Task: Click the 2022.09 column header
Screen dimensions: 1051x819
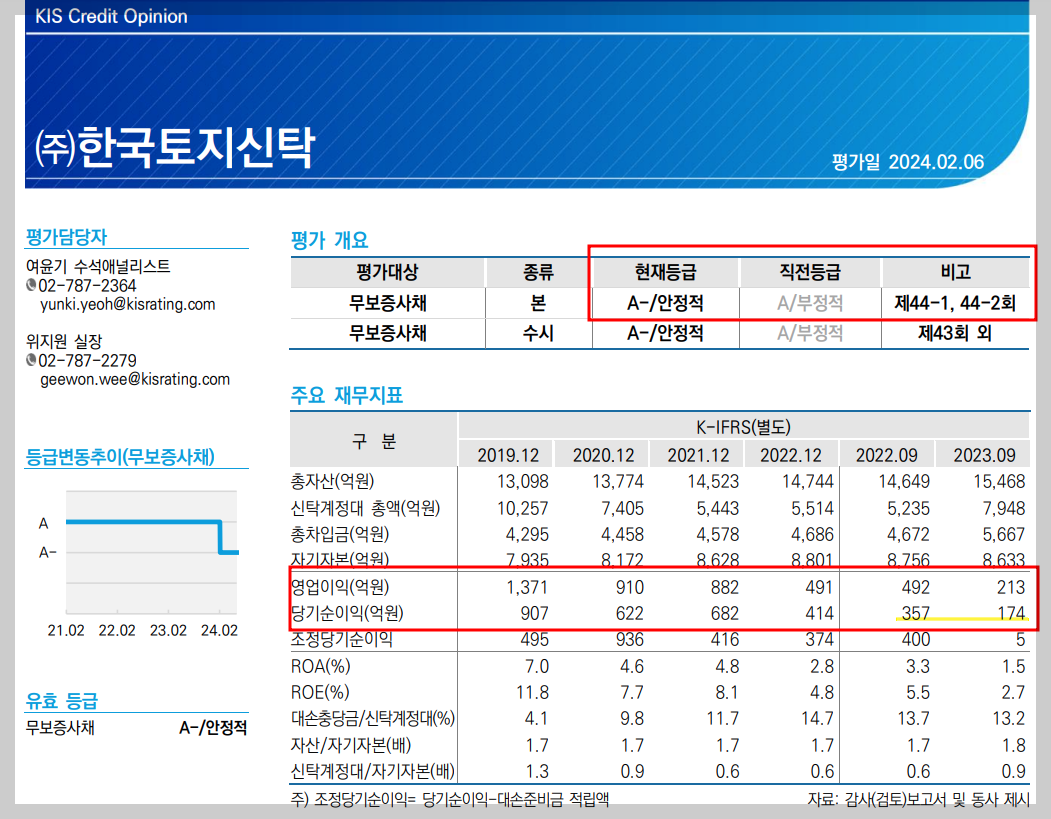Action: coord(887,455)
